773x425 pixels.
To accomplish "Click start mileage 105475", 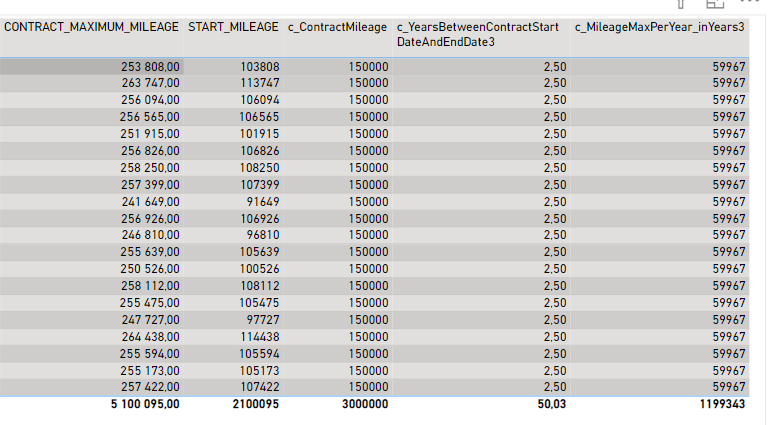I will point(260,303).
